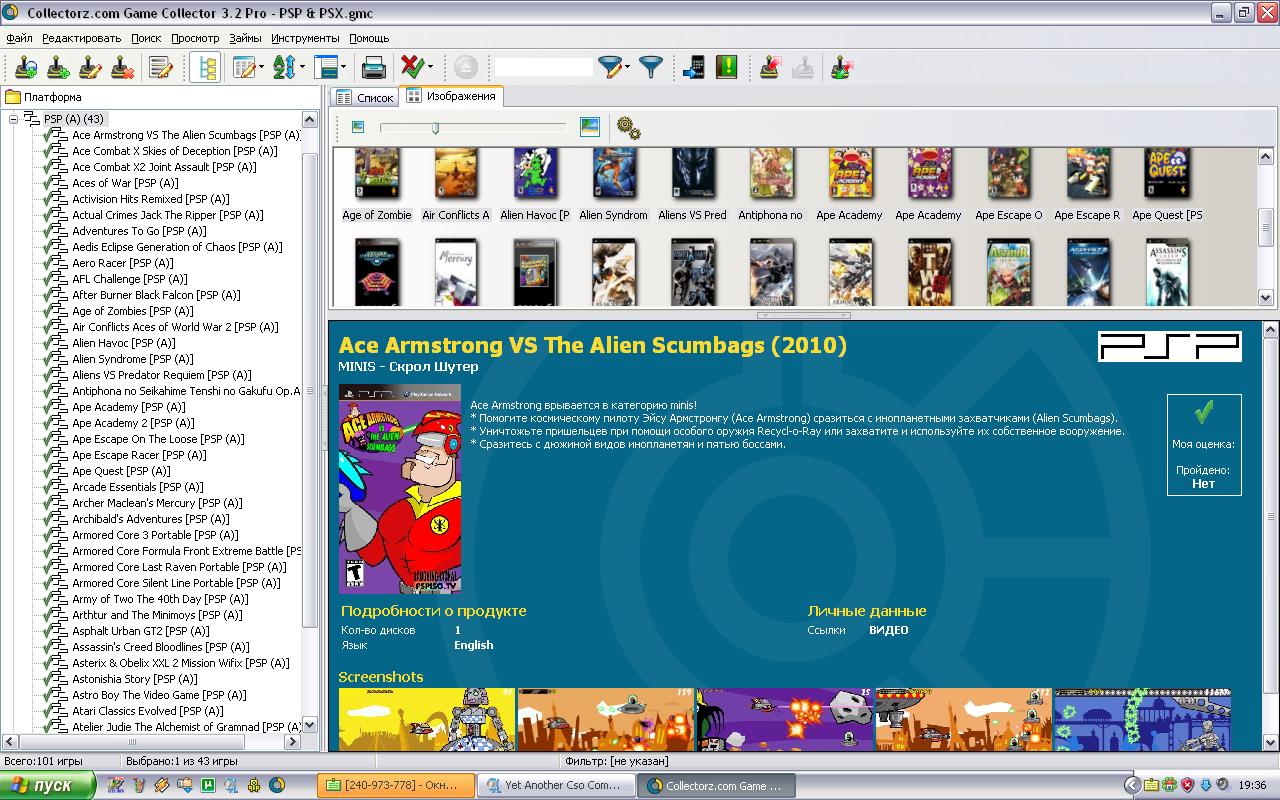The image size is (1280, 800).
Task: Switch to the Изображения tab
Action: coord(451,96)
